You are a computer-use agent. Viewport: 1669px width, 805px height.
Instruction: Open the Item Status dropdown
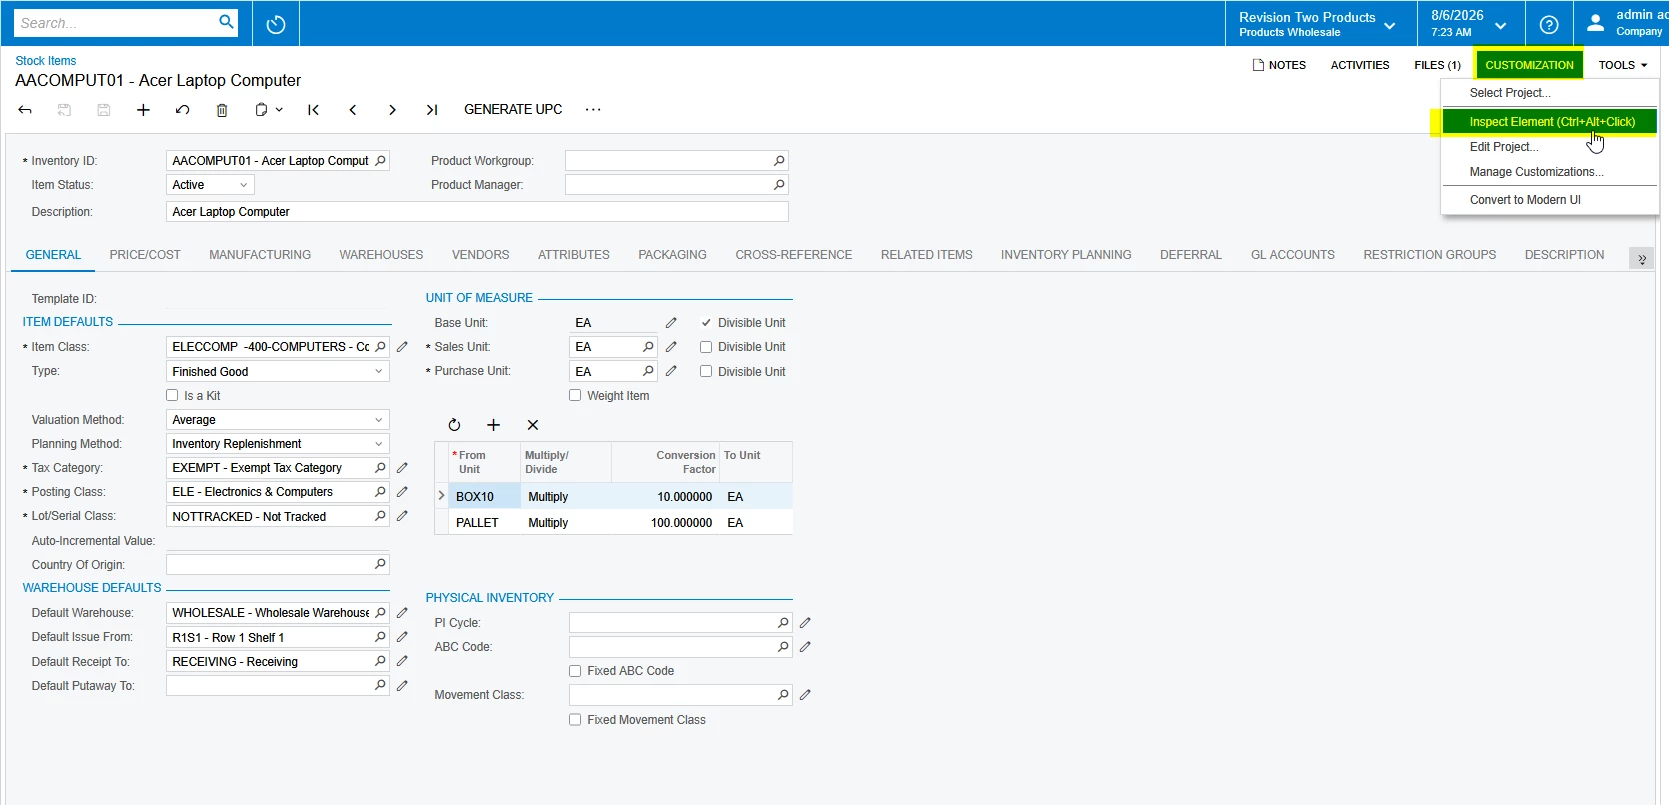(210, 185)
